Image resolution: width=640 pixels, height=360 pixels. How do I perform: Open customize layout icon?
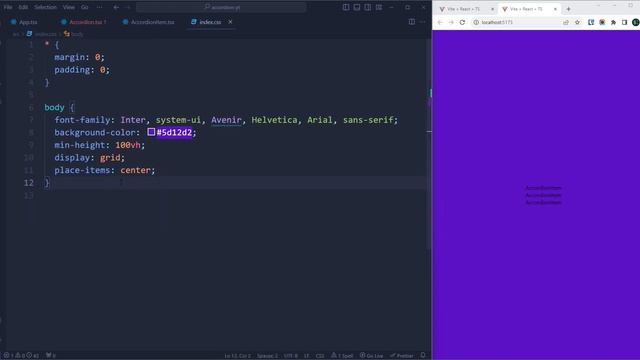[379, 7]
